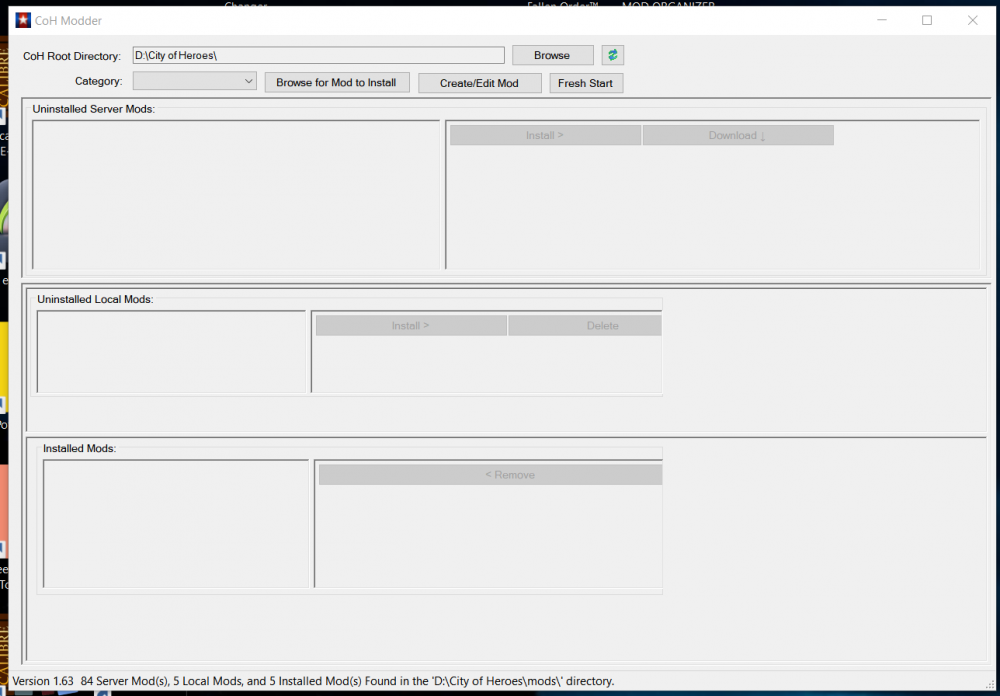Click the Remove button for installed mods
Screen dimensions: 1000x696
[490, 475]
